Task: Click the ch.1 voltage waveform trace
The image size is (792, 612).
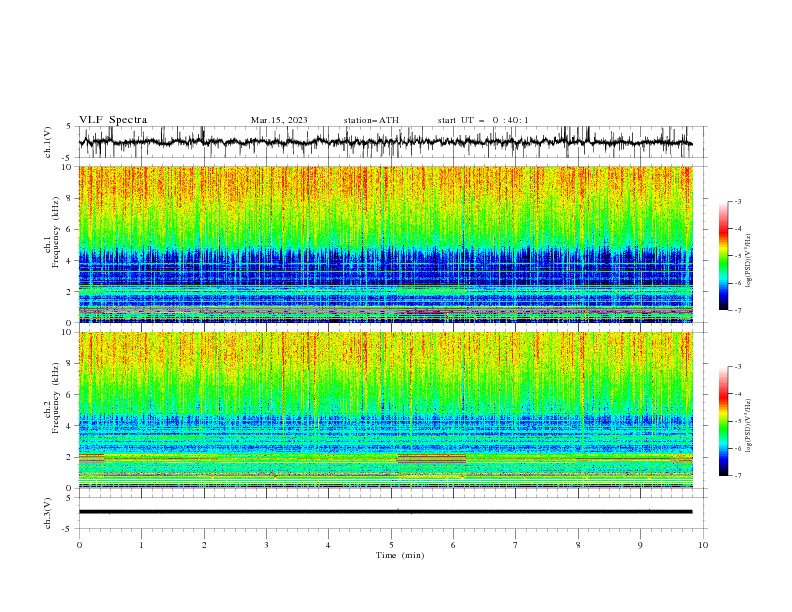Action: [x=386, y=142]
